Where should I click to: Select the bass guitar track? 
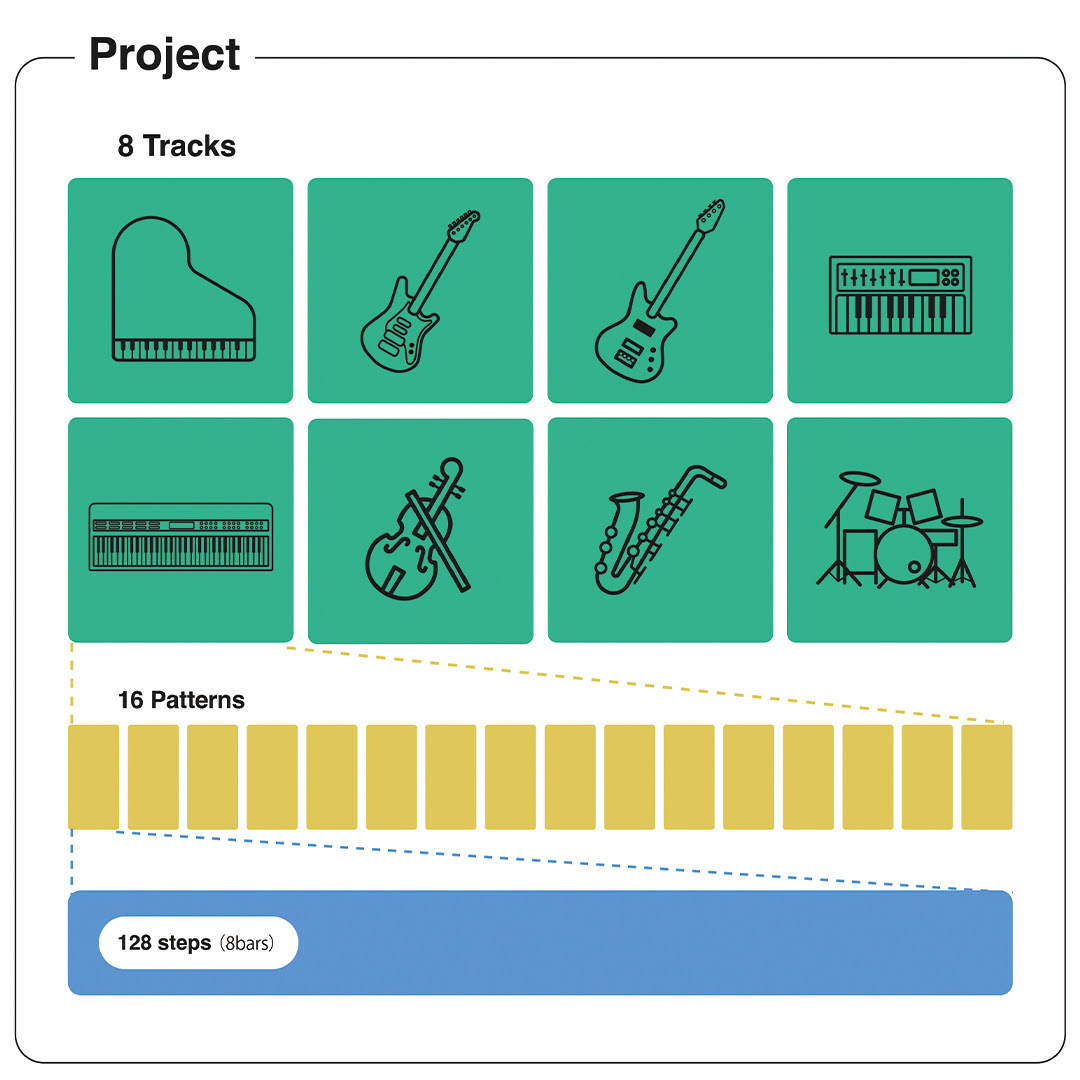[660, 290]
